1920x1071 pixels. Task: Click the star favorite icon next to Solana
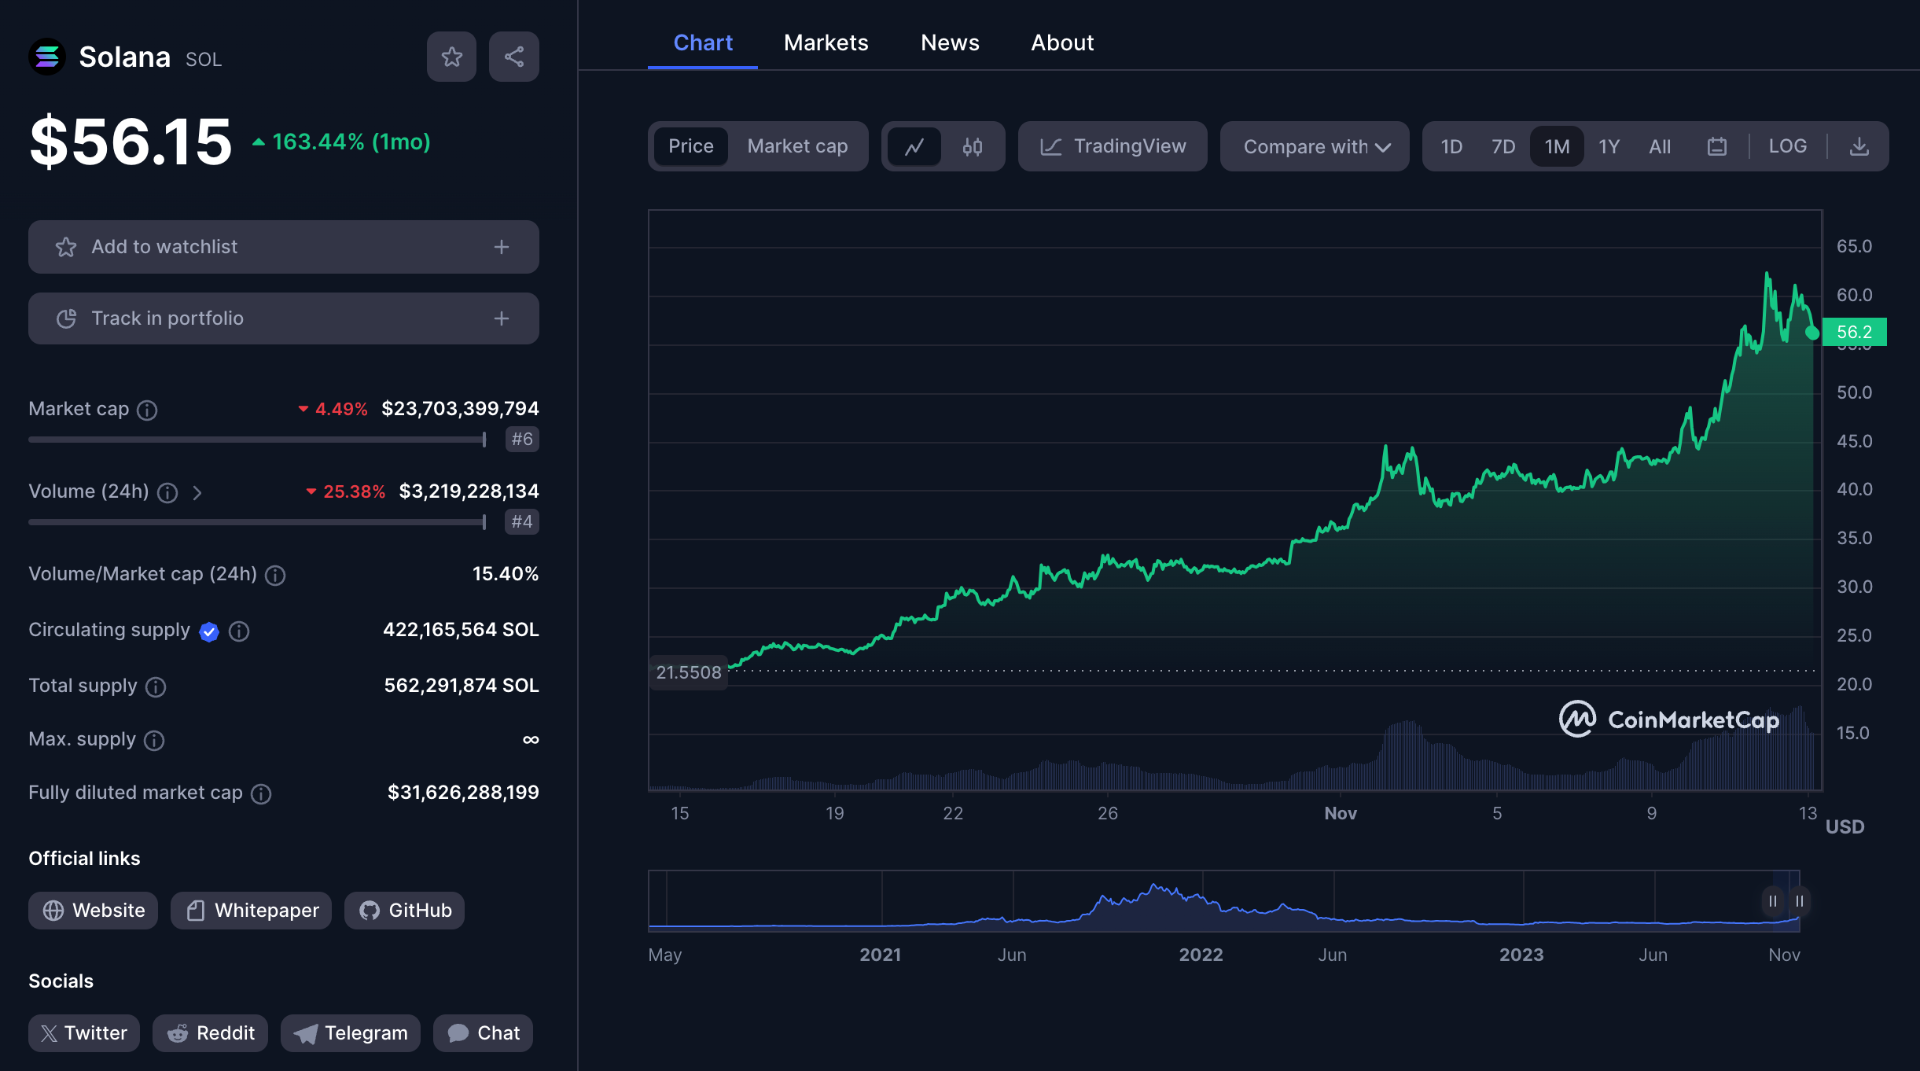point(452,57)
